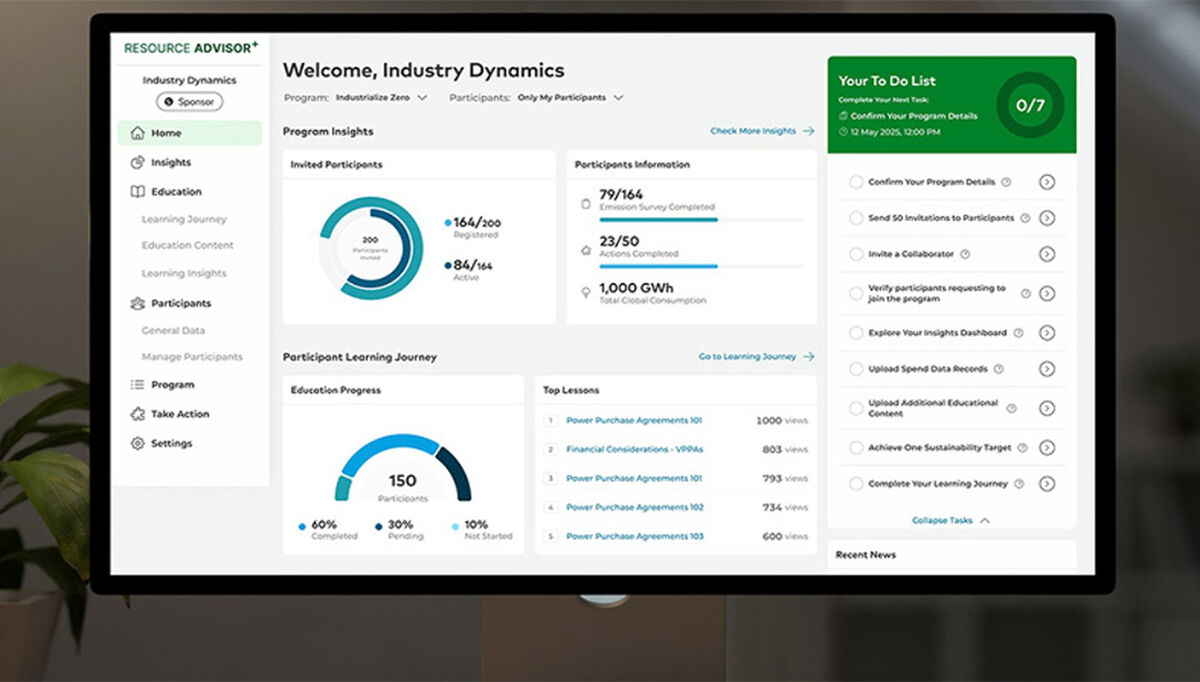The width and height of the screenshot is (1200, 682).
Task: Open Settings gear icon in sidebar
Action: [x=138, y=443]
